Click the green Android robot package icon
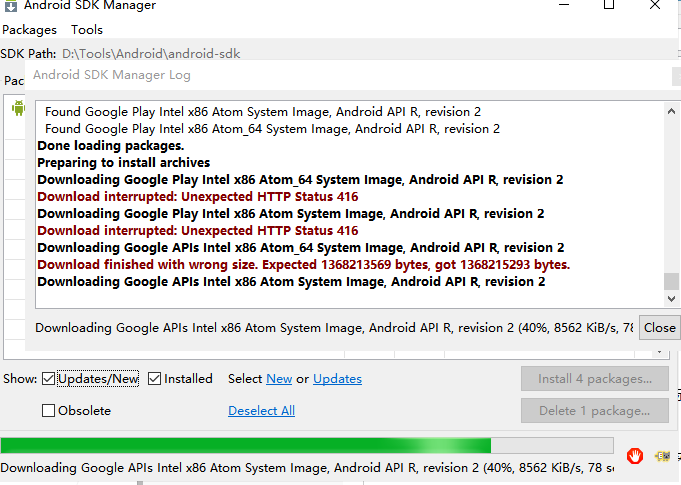 click(x=18, y=108)
